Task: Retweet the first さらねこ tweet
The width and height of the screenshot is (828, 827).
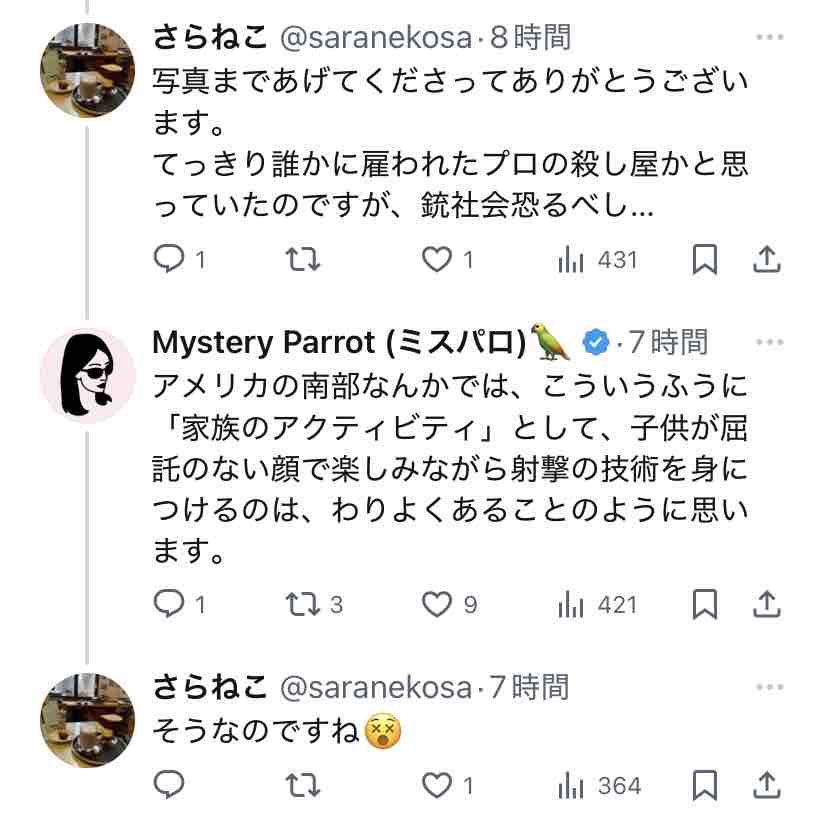Action: click(303, 259)
